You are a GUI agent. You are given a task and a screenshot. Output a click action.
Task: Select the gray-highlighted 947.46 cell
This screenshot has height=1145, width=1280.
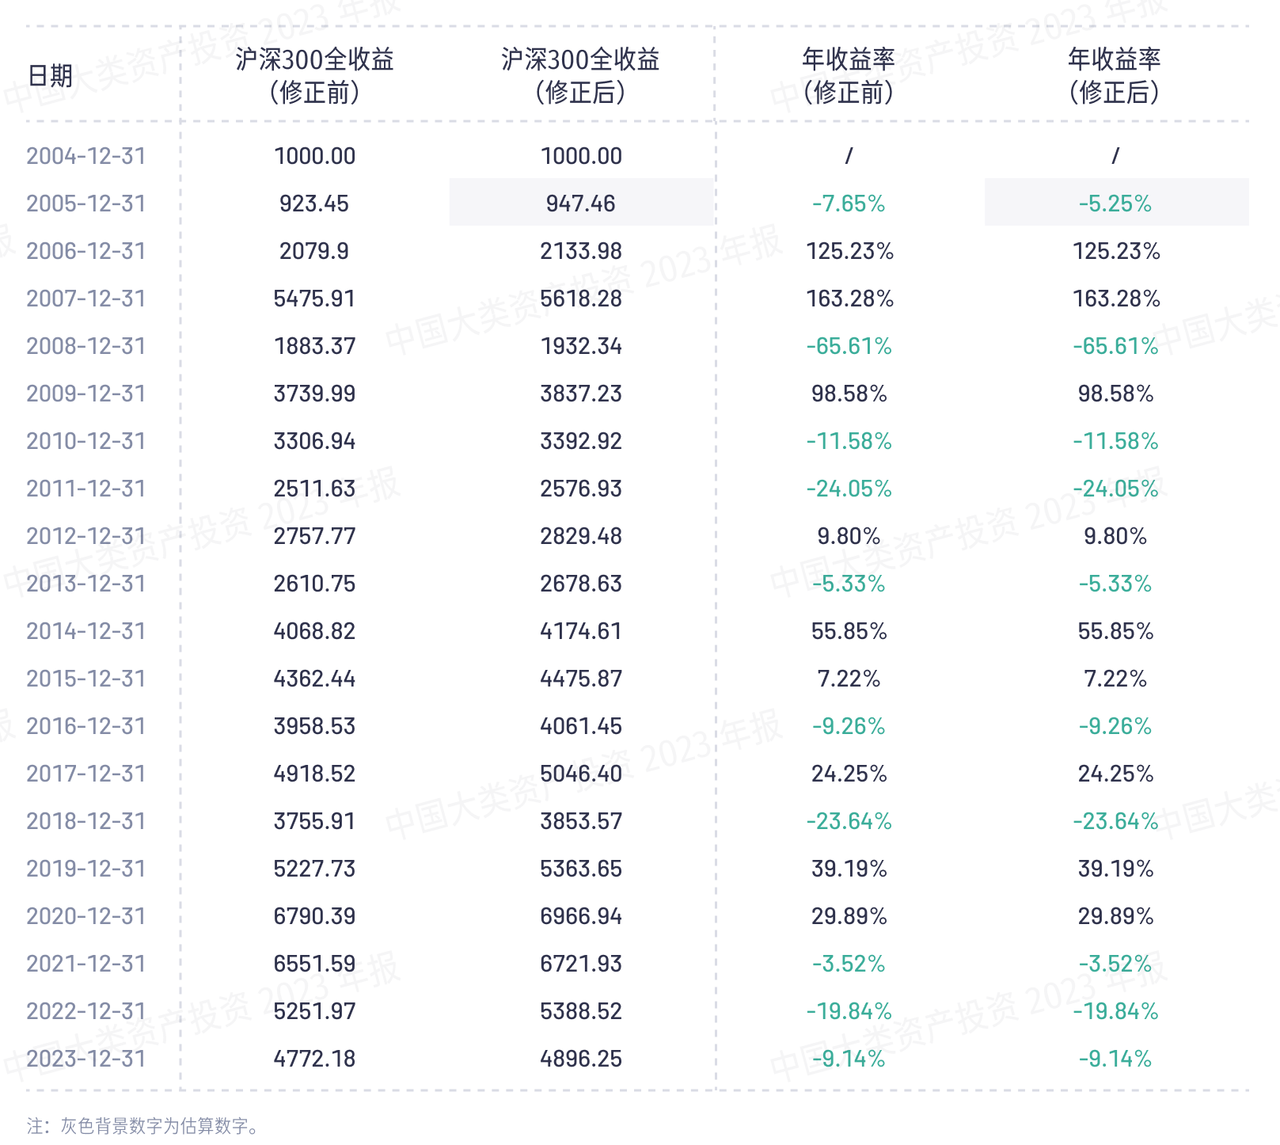(581, 203)
